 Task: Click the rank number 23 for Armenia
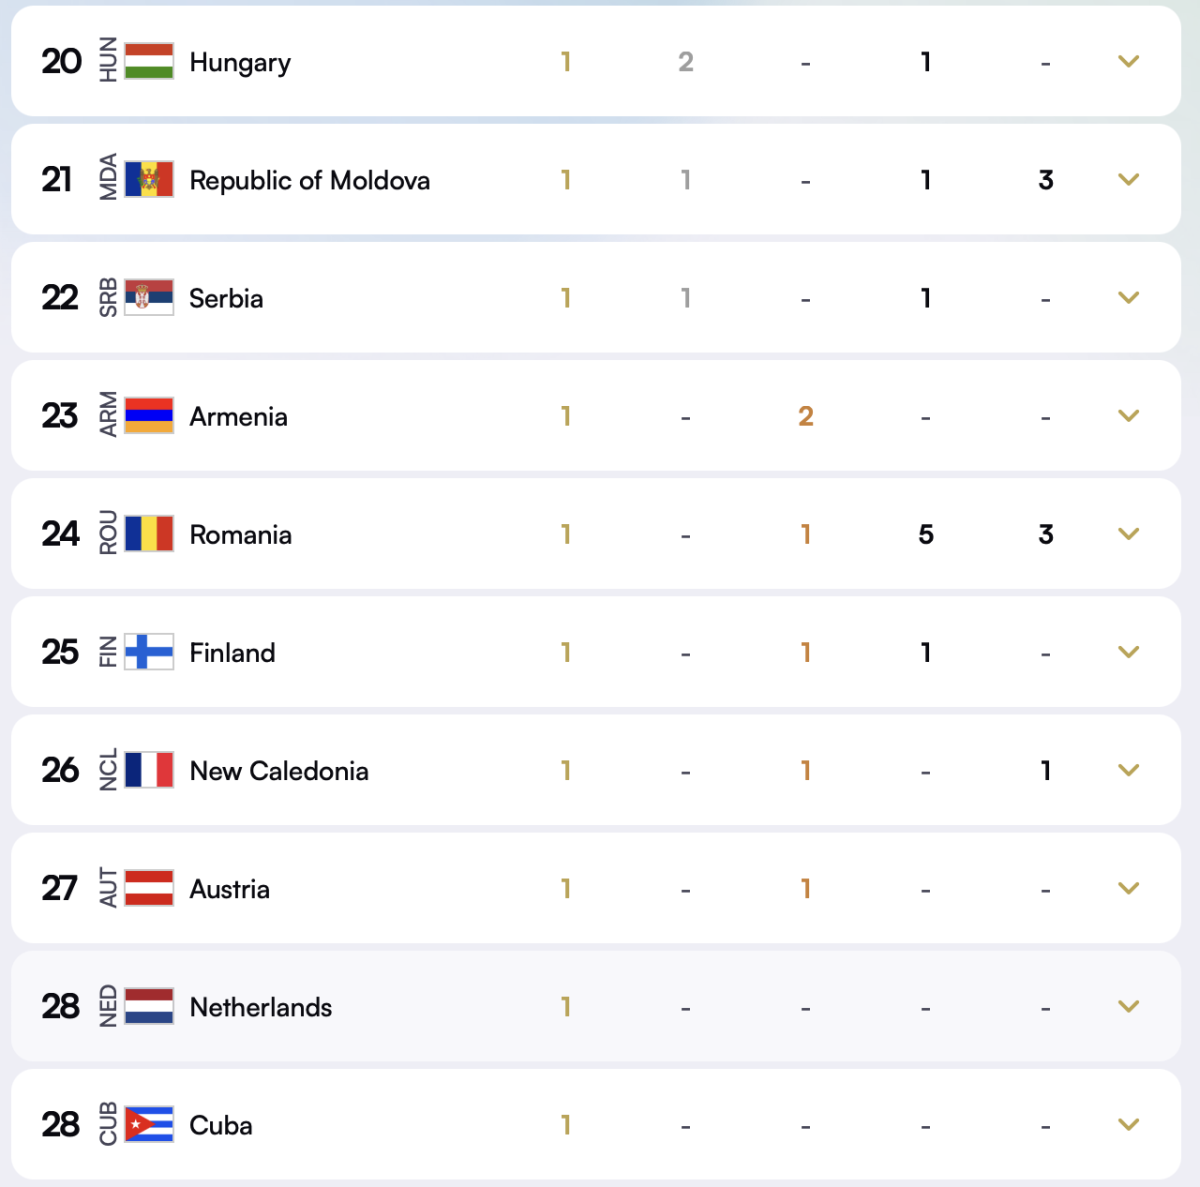tap(60, 416)
